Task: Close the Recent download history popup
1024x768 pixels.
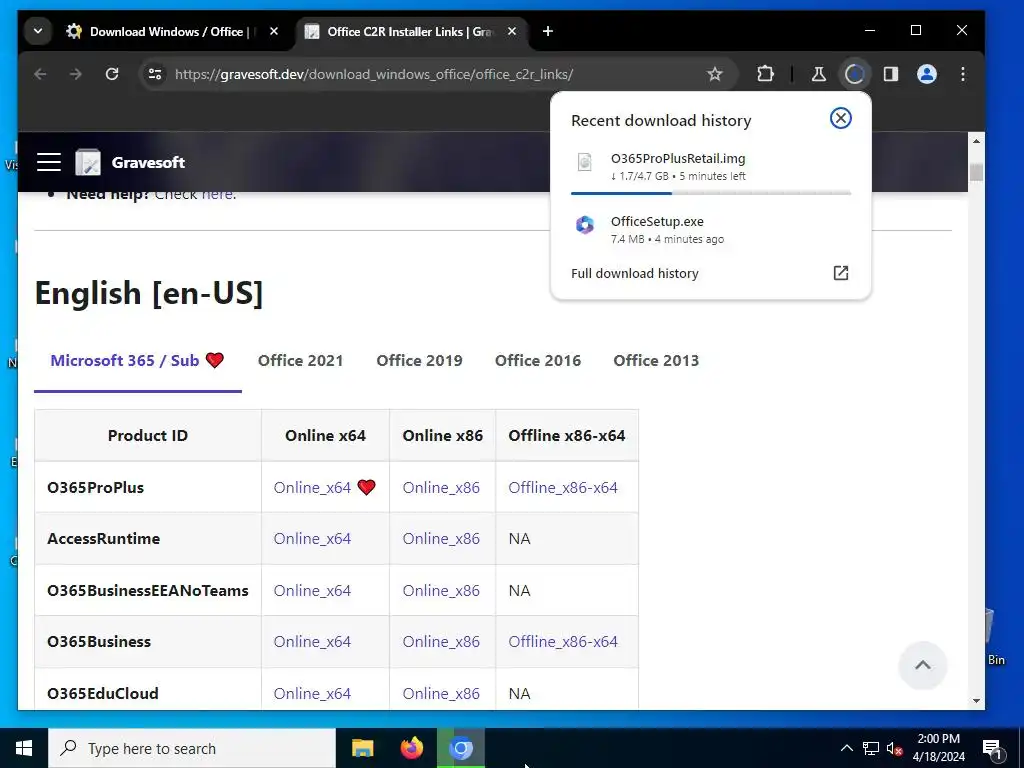Action: coord(840,118)
